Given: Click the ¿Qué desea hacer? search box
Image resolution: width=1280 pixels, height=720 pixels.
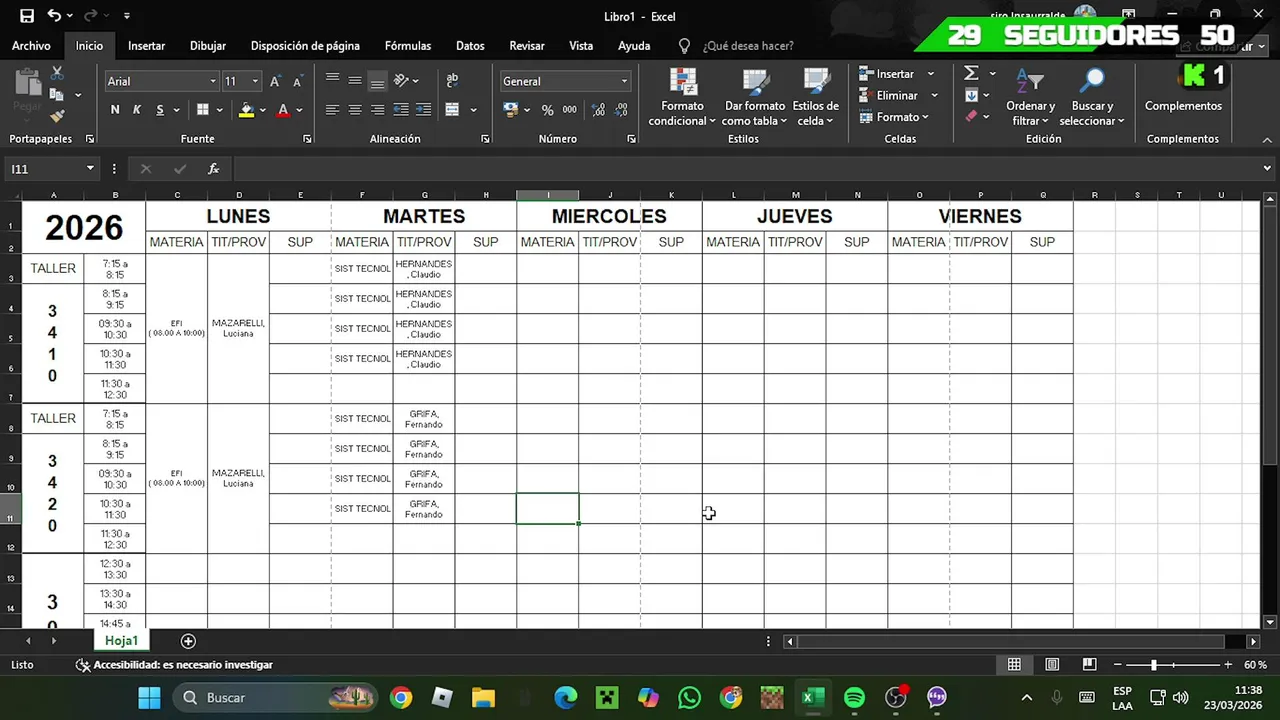Looking at the screenshot, I should pos(748,46).
